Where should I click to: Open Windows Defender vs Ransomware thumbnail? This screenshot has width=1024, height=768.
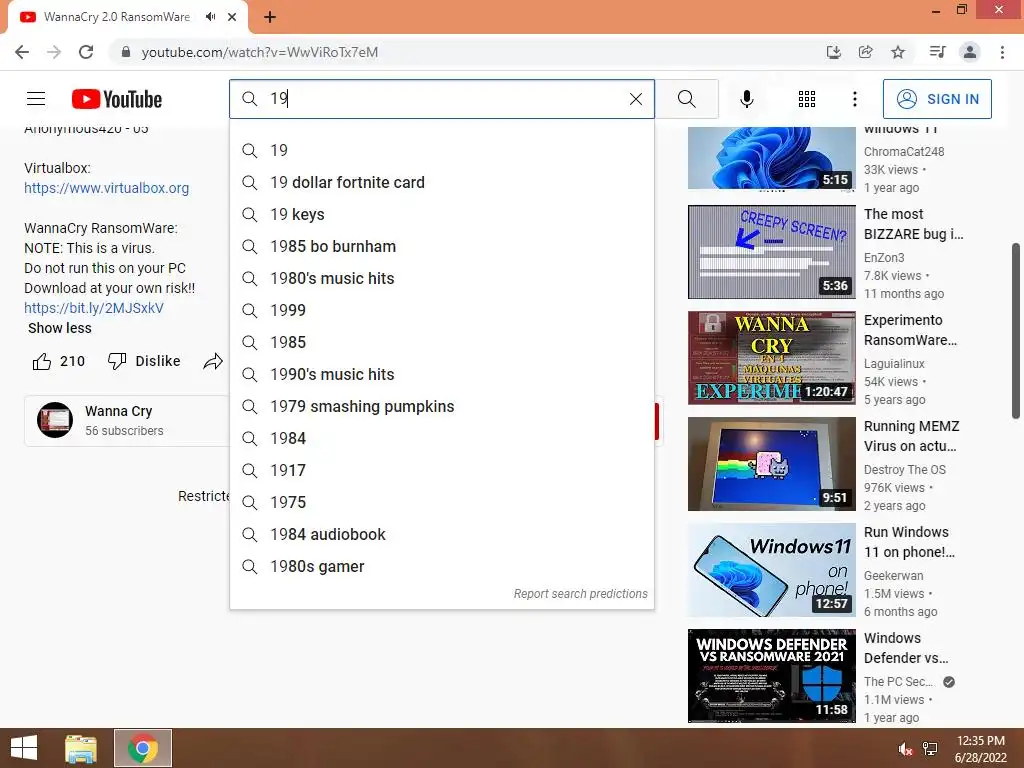(x=771, y=676)
